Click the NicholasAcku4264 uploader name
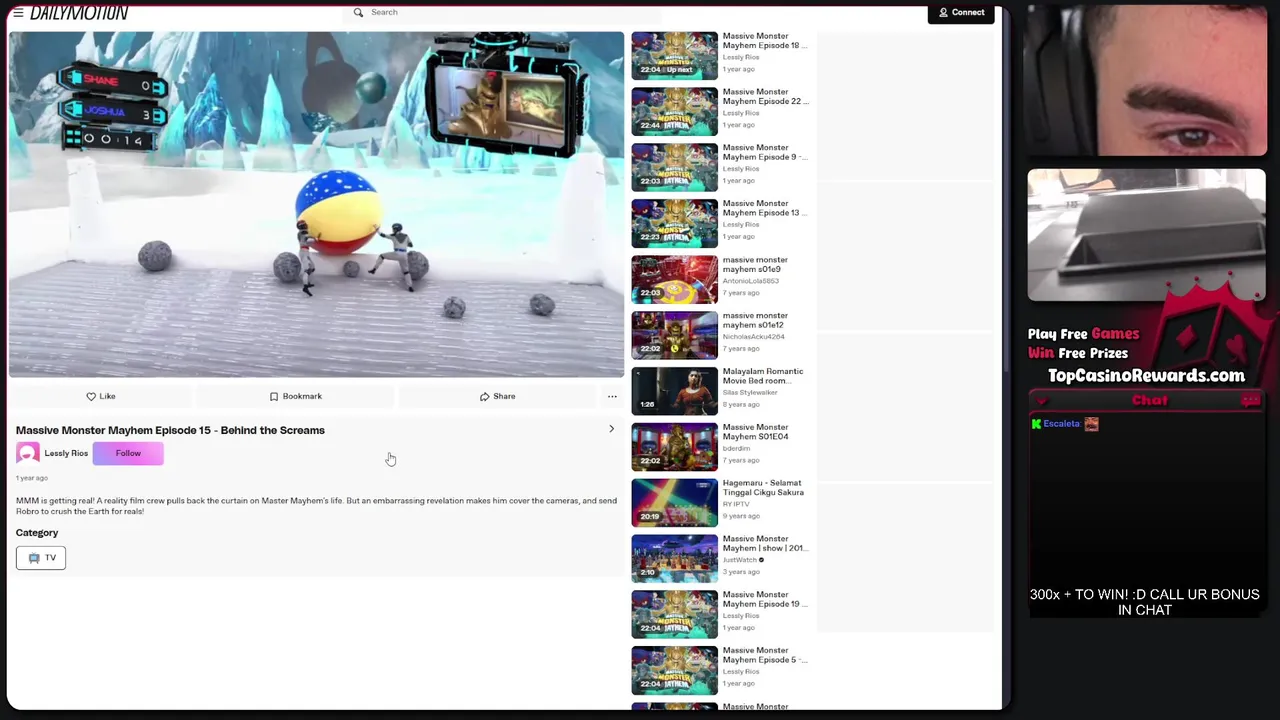1280x720 pixels. click(x=754, y=337)
